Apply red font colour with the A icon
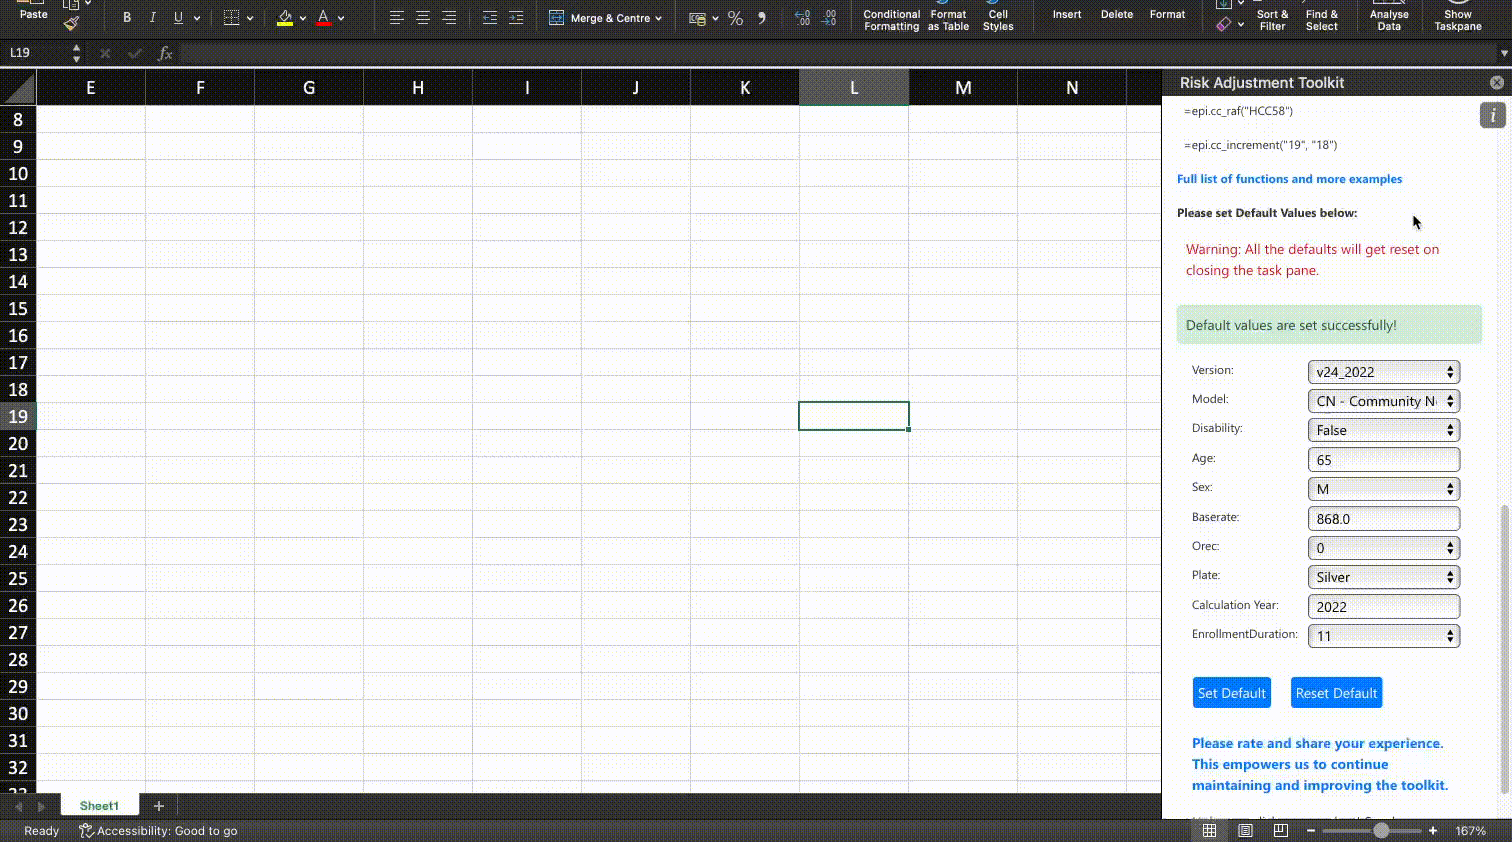Image resolution: width=1512 pixels, height=842 pixels. point(323,18)
